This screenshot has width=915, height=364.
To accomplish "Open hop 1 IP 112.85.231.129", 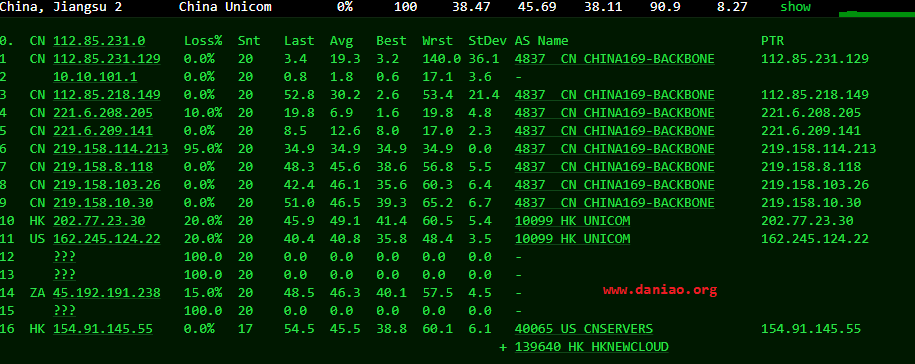I will tap(107, 59).
